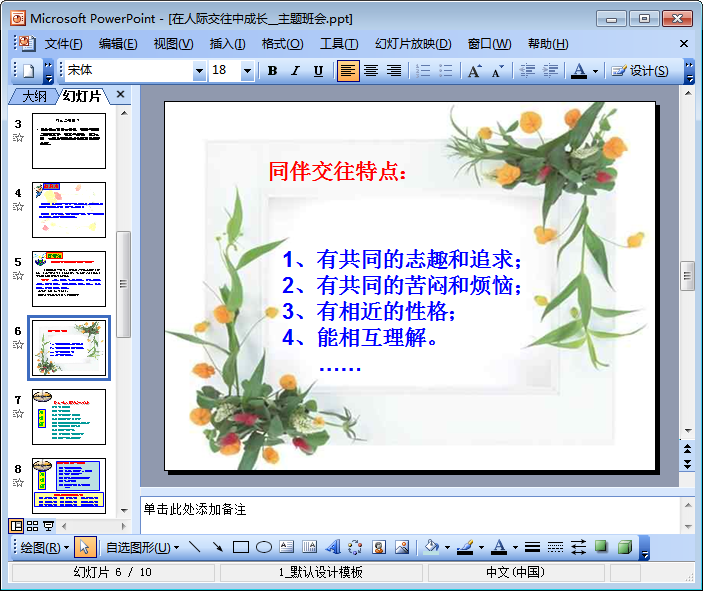Viewport: 703px width, 591px height.
Task: Toggle bulleted list formatting
Action: 446,71
